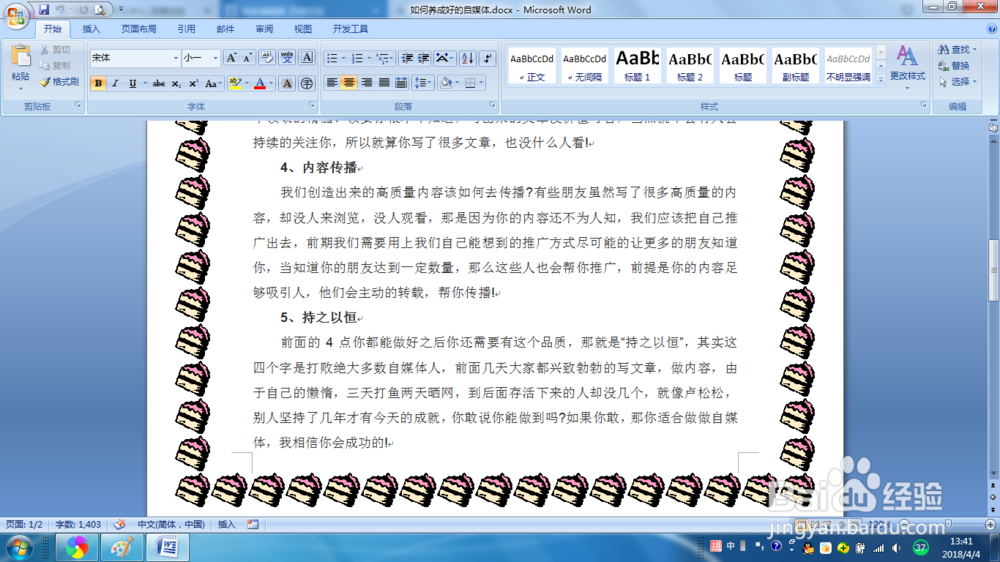Screen dimensions: 1000x562
Task: Apply the 标题 1 heading style
Action: click(x=637, y=65)
